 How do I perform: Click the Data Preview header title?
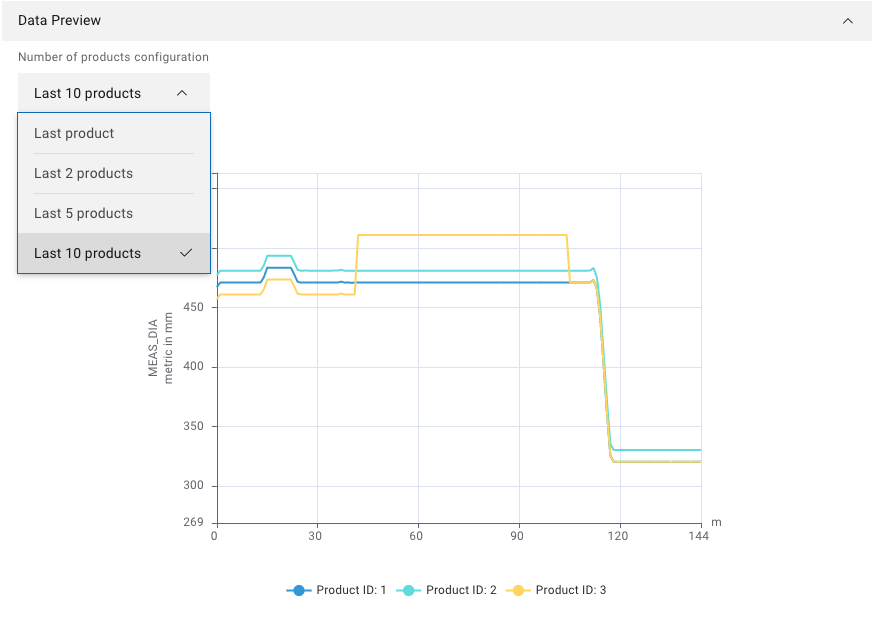coord(59,20)
